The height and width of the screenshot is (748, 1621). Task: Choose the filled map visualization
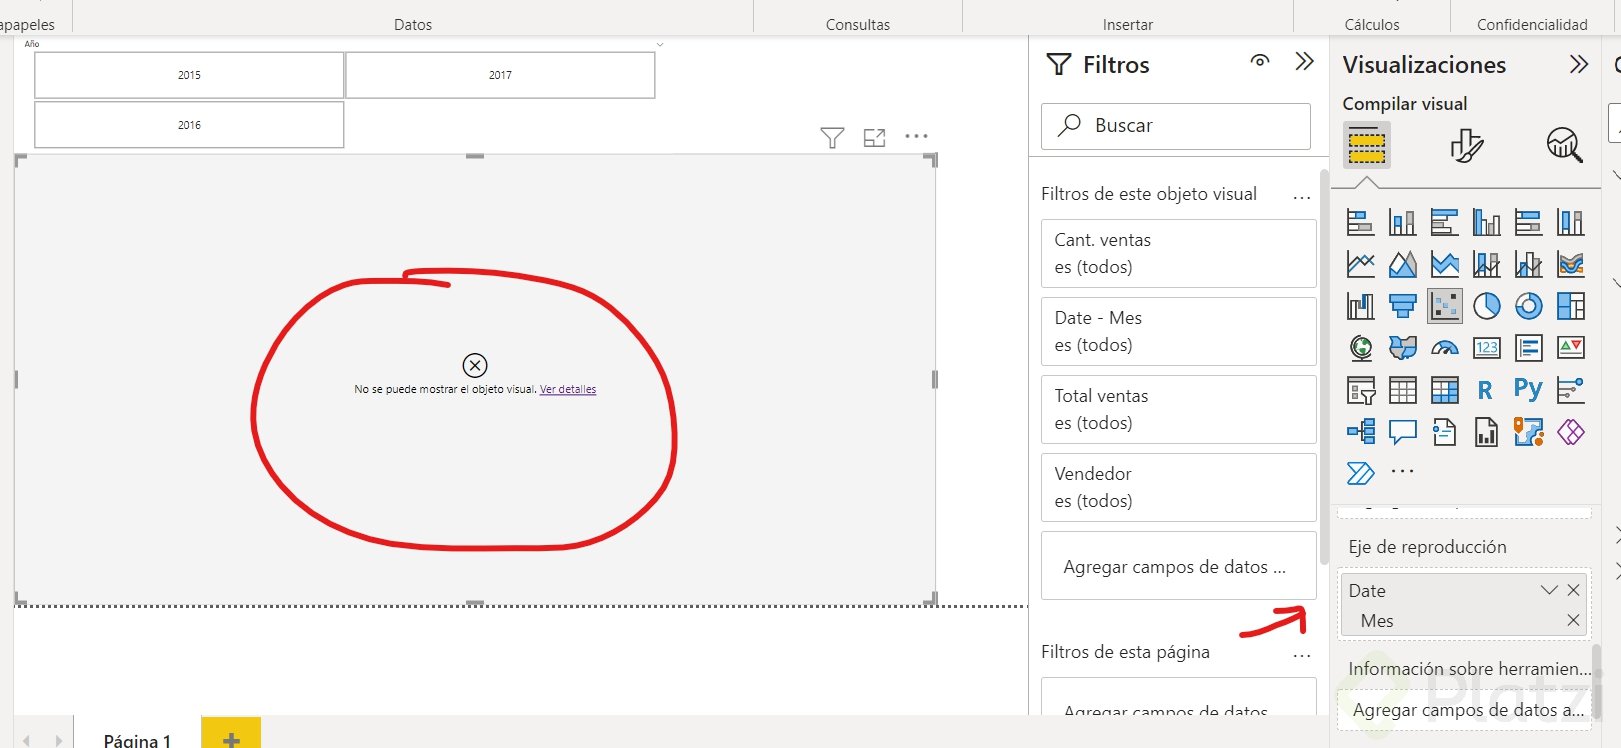(x=1402, y=348)
